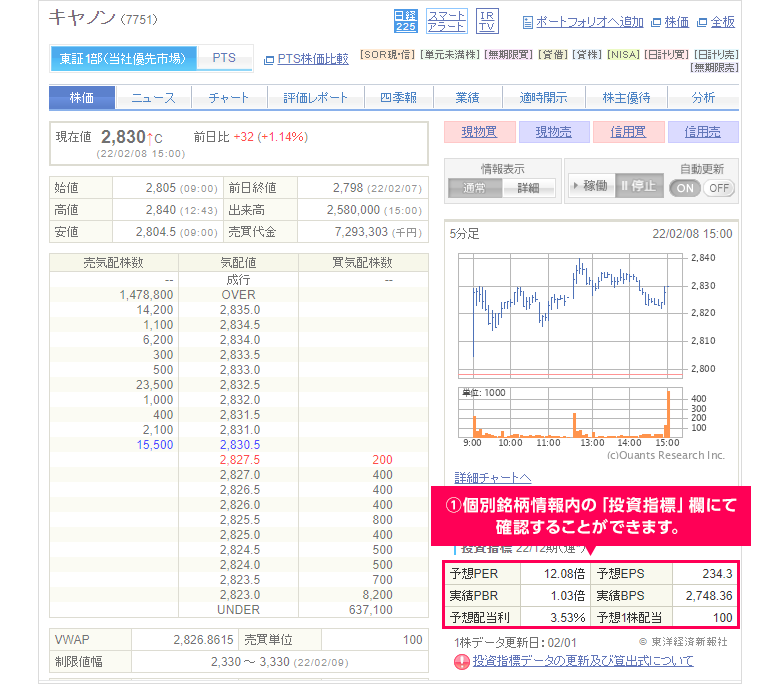The height and width of the screenshot is (684, 780).
Task: Switch to the 評価レポート tab
Action: pyautogui.click(x=315, y=98)
